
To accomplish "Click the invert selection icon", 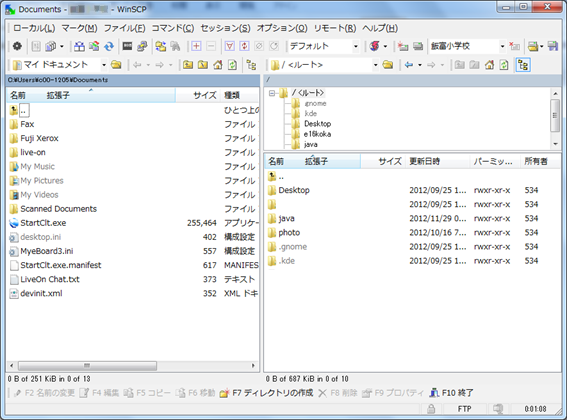I will click(244, 46).
